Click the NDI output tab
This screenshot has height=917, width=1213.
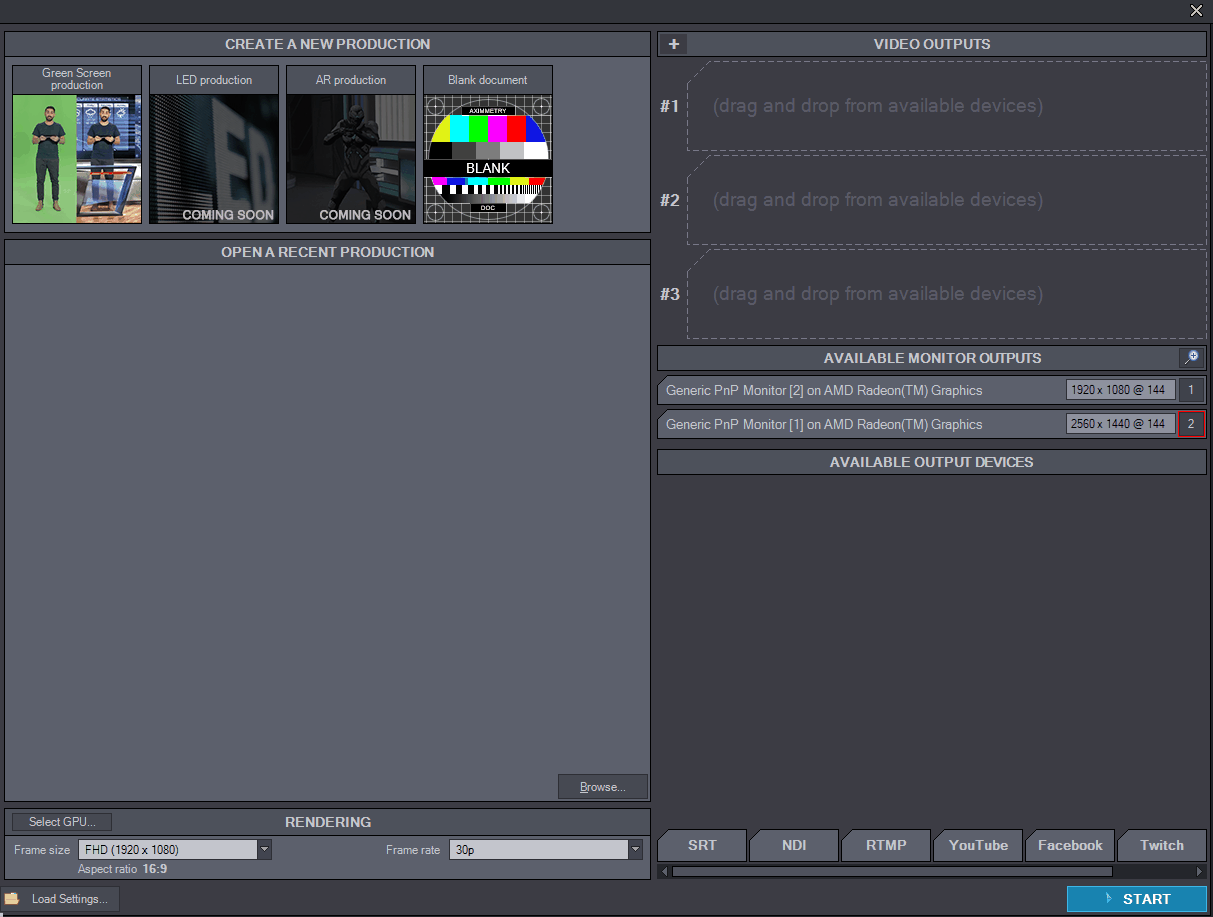[x=794, y=846]
